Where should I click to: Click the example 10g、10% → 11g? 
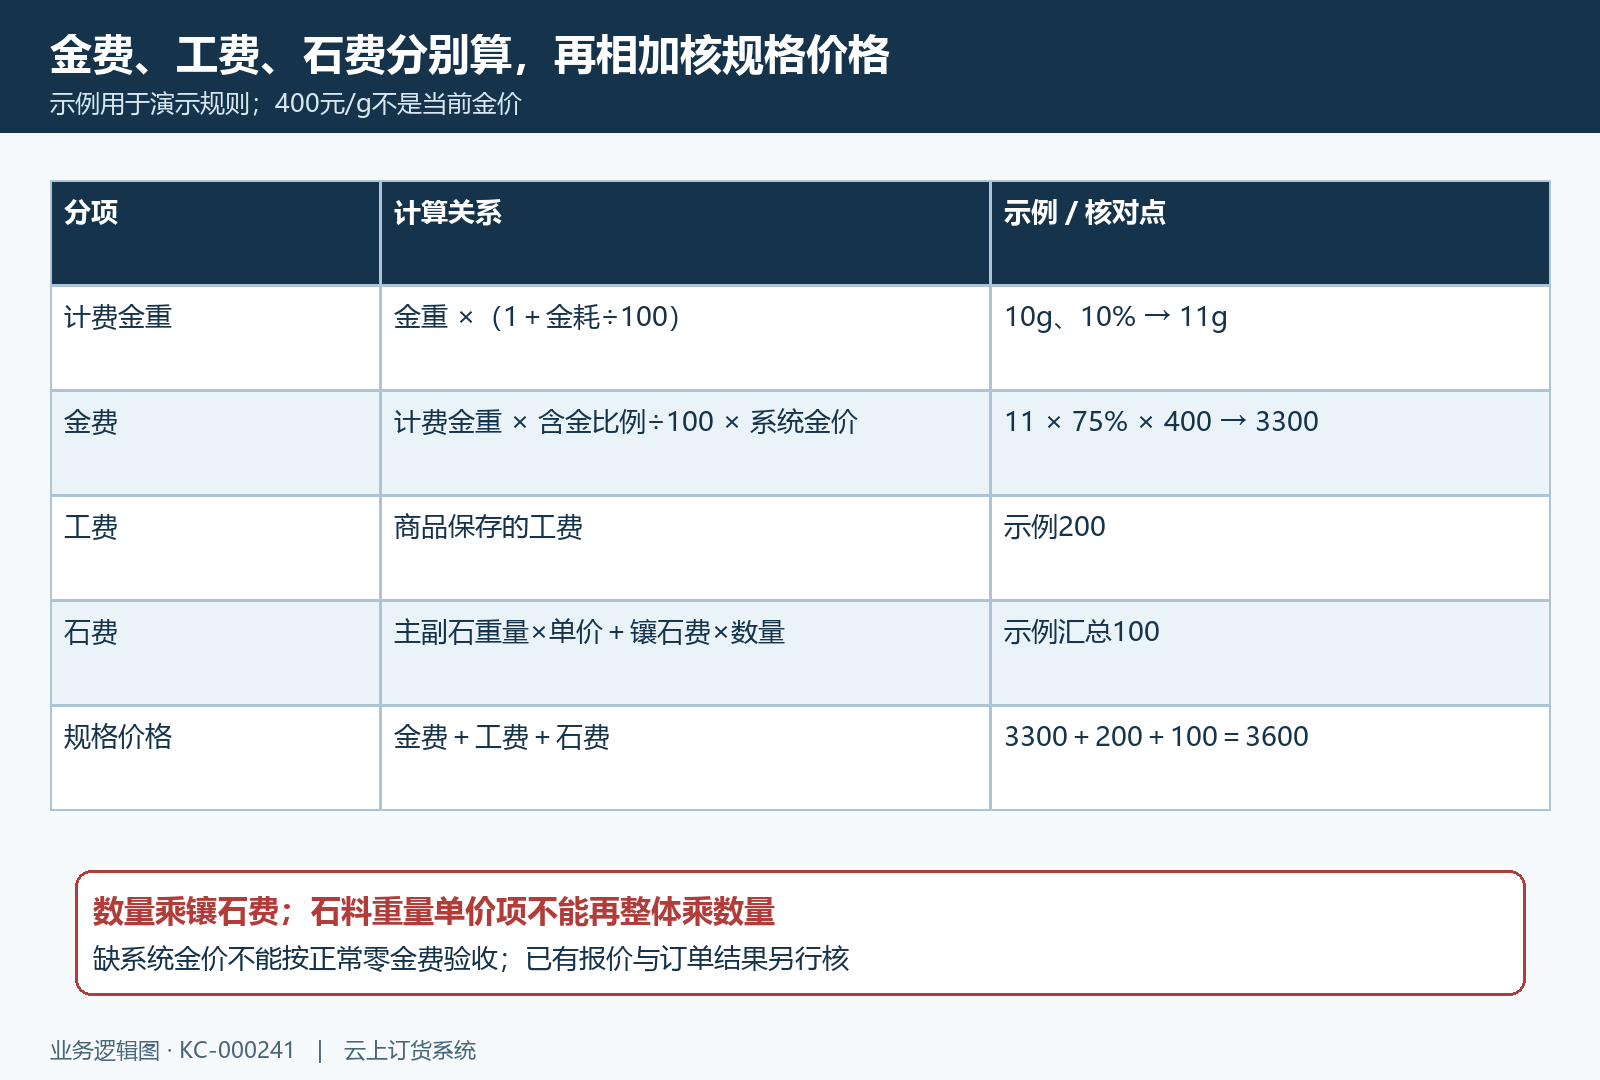click(1115, 317)
